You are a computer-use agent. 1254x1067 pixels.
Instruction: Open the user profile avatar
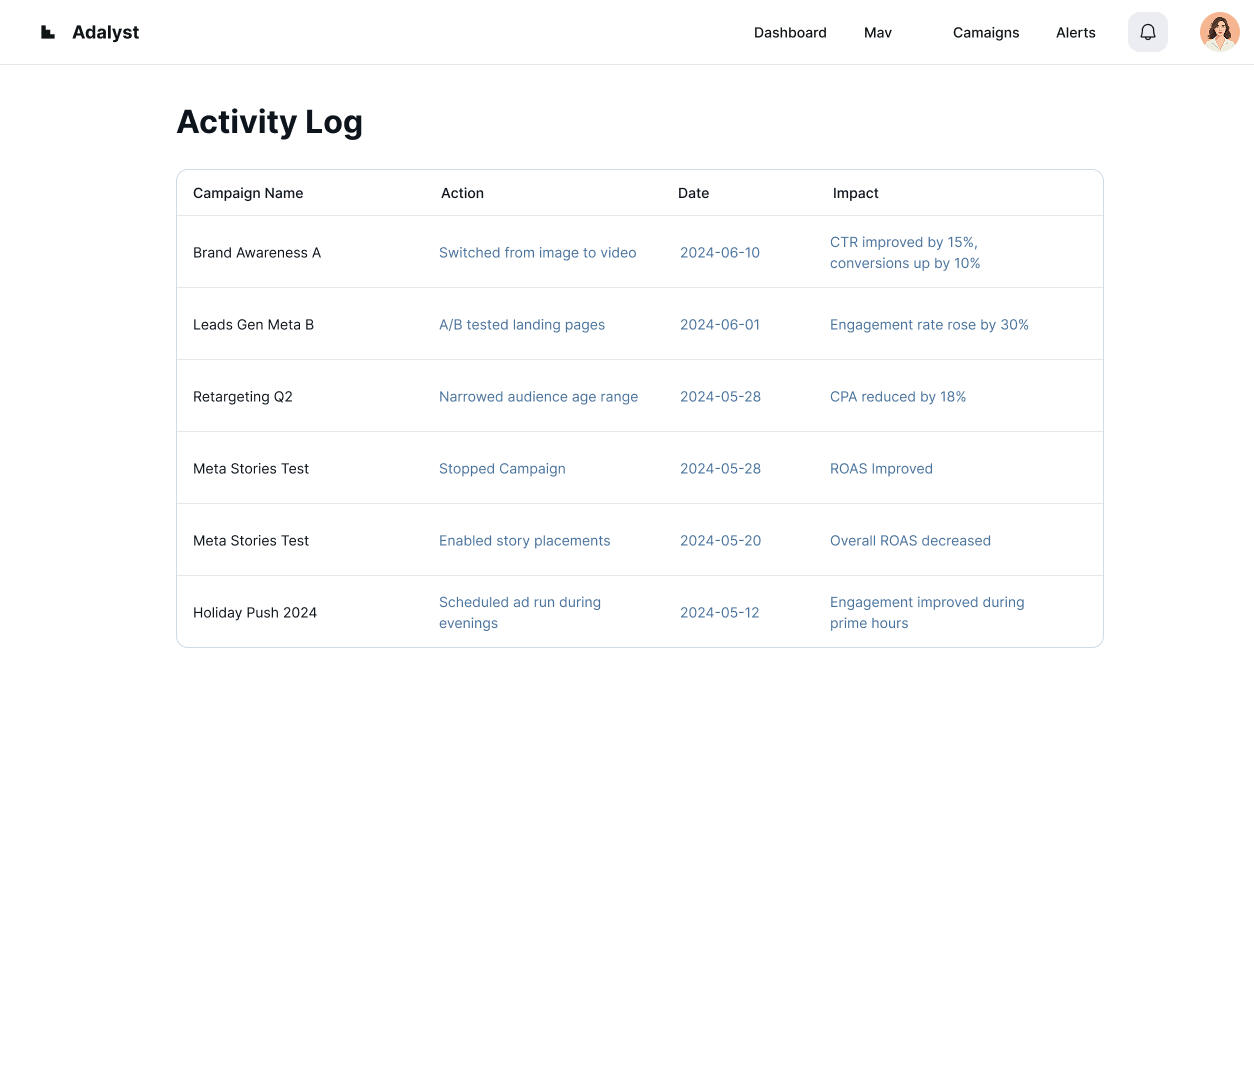tap(1219, 32)
